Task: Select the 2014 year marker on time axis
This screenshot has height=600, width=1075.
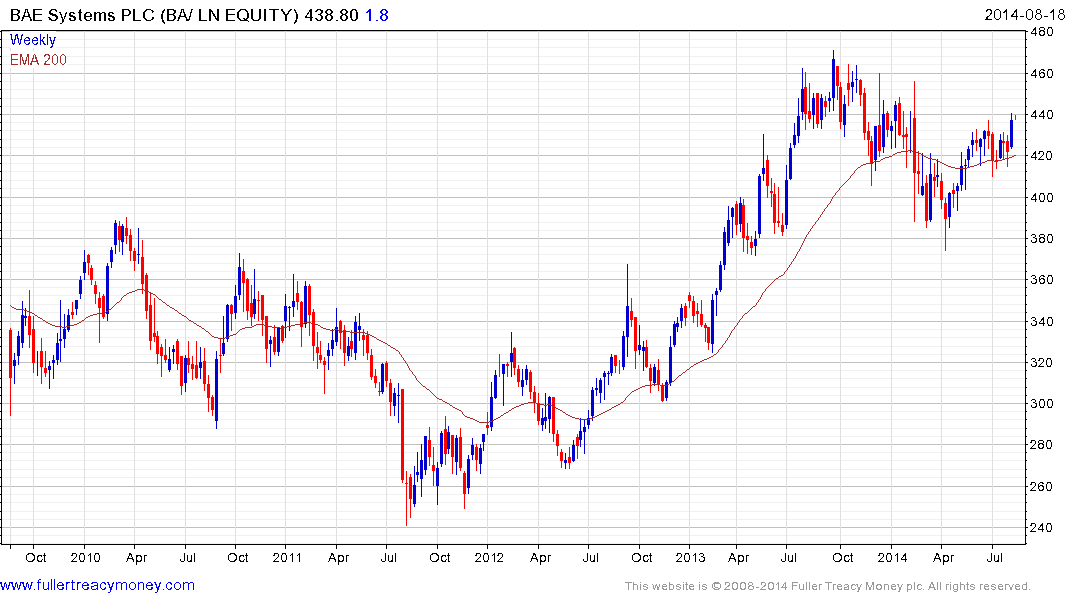Action: [892, 557]
